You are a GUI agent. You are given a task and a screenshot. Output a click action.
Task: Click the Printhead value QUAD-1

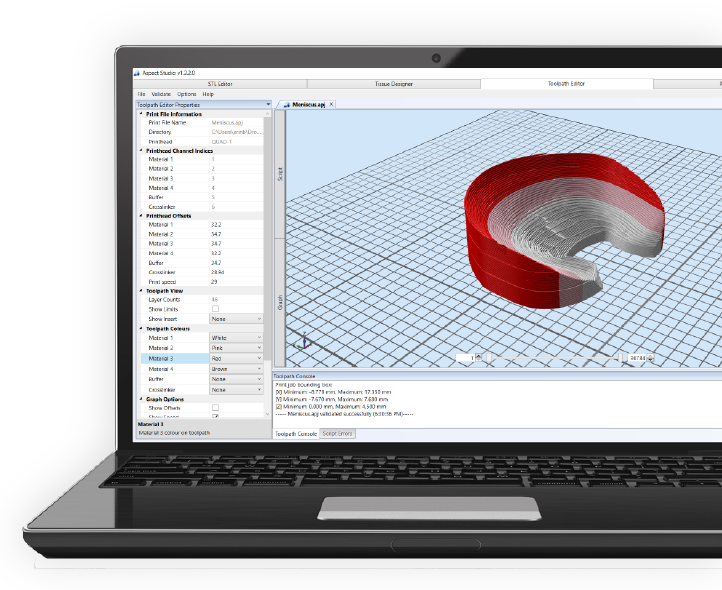pyautogui.click(x=221, y=142)
